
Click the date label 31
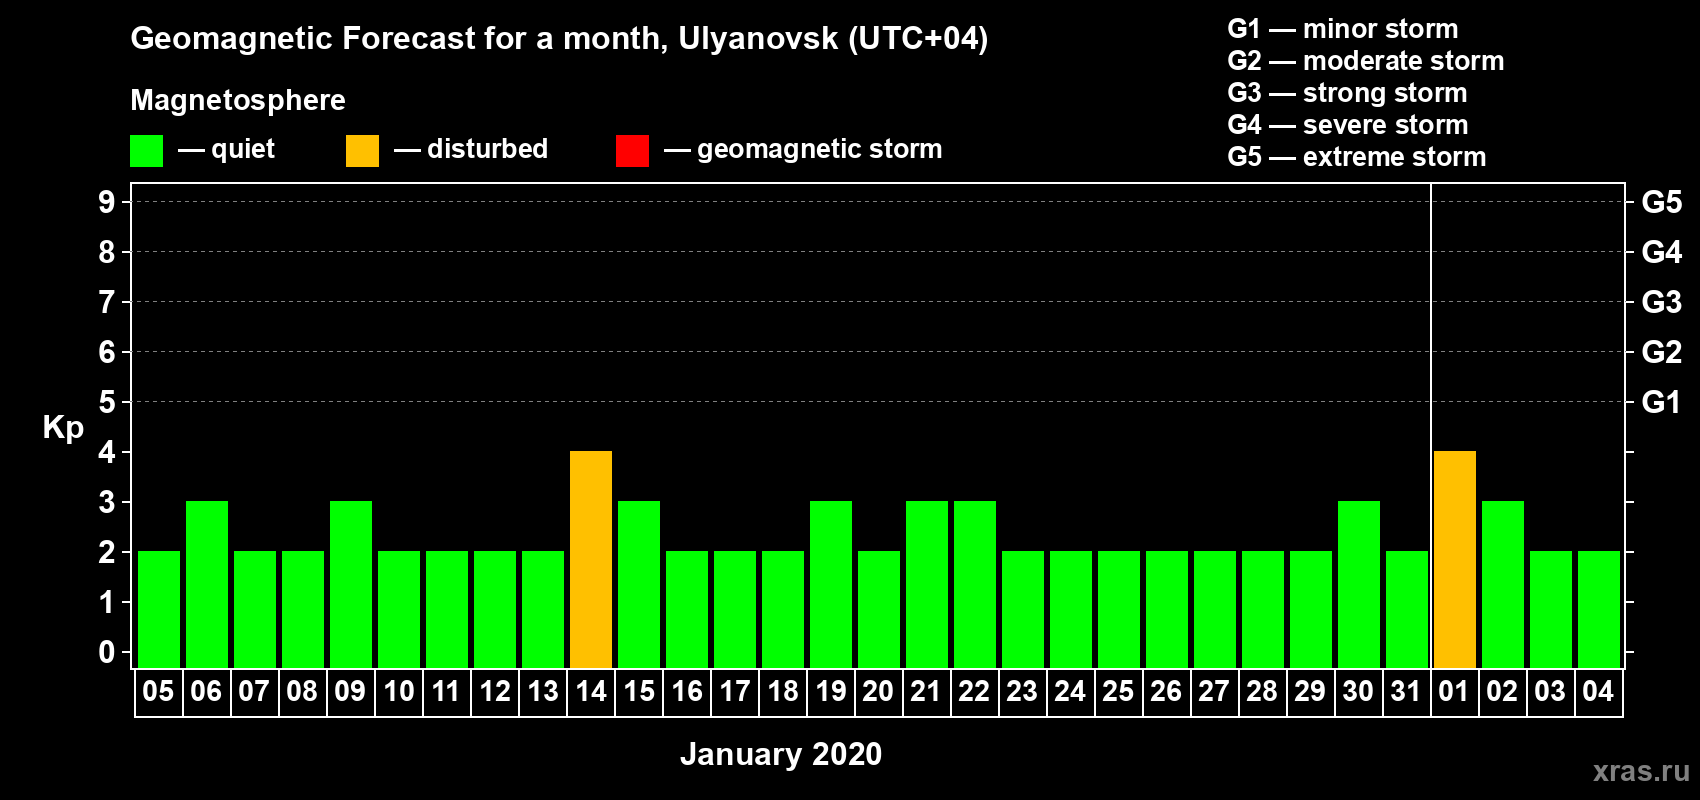pos(1406,691)
